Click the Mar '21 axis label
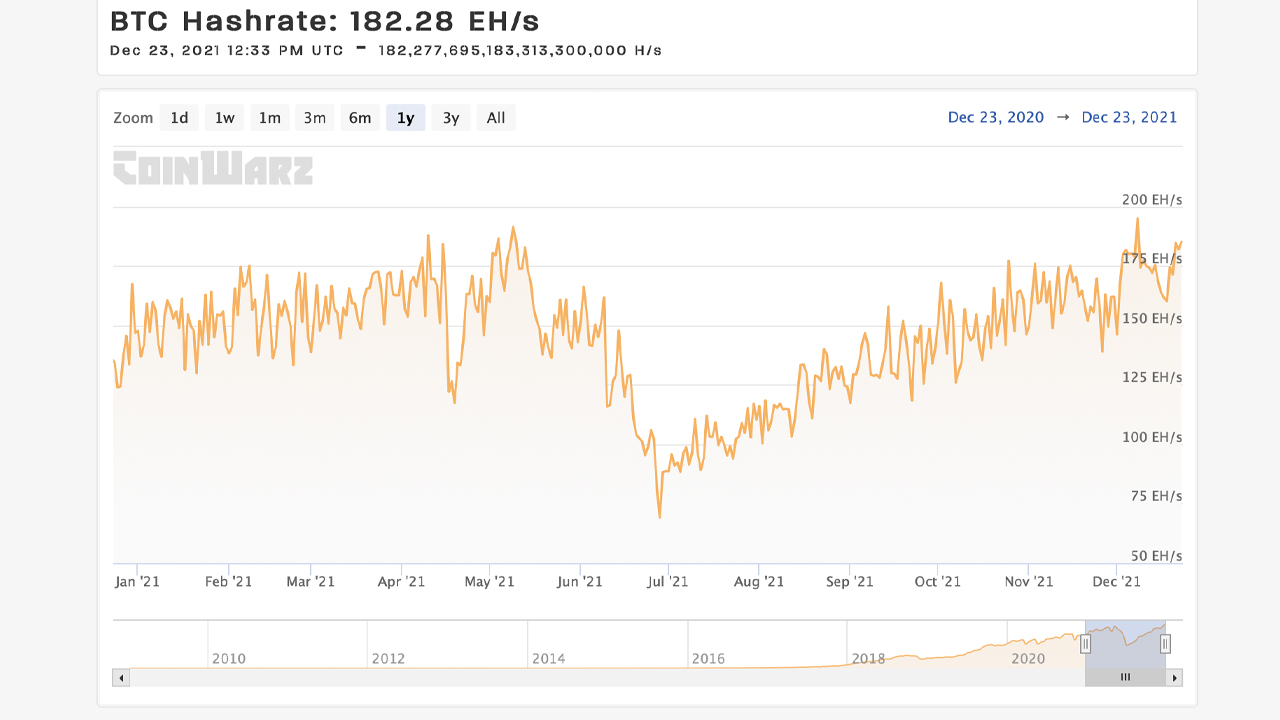1280x720 pixels. pos(311,581)
